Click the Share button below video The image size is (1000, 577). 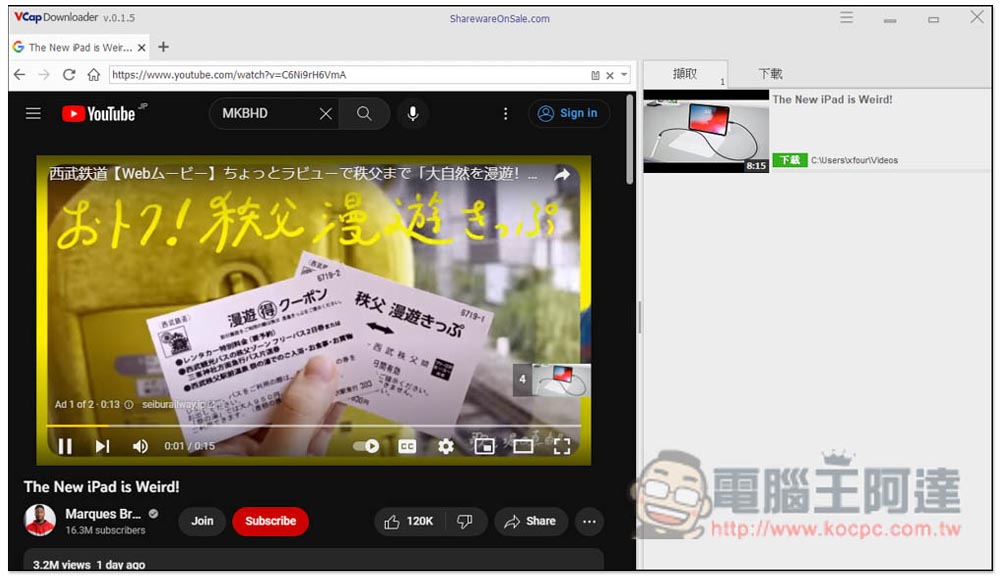531,521
